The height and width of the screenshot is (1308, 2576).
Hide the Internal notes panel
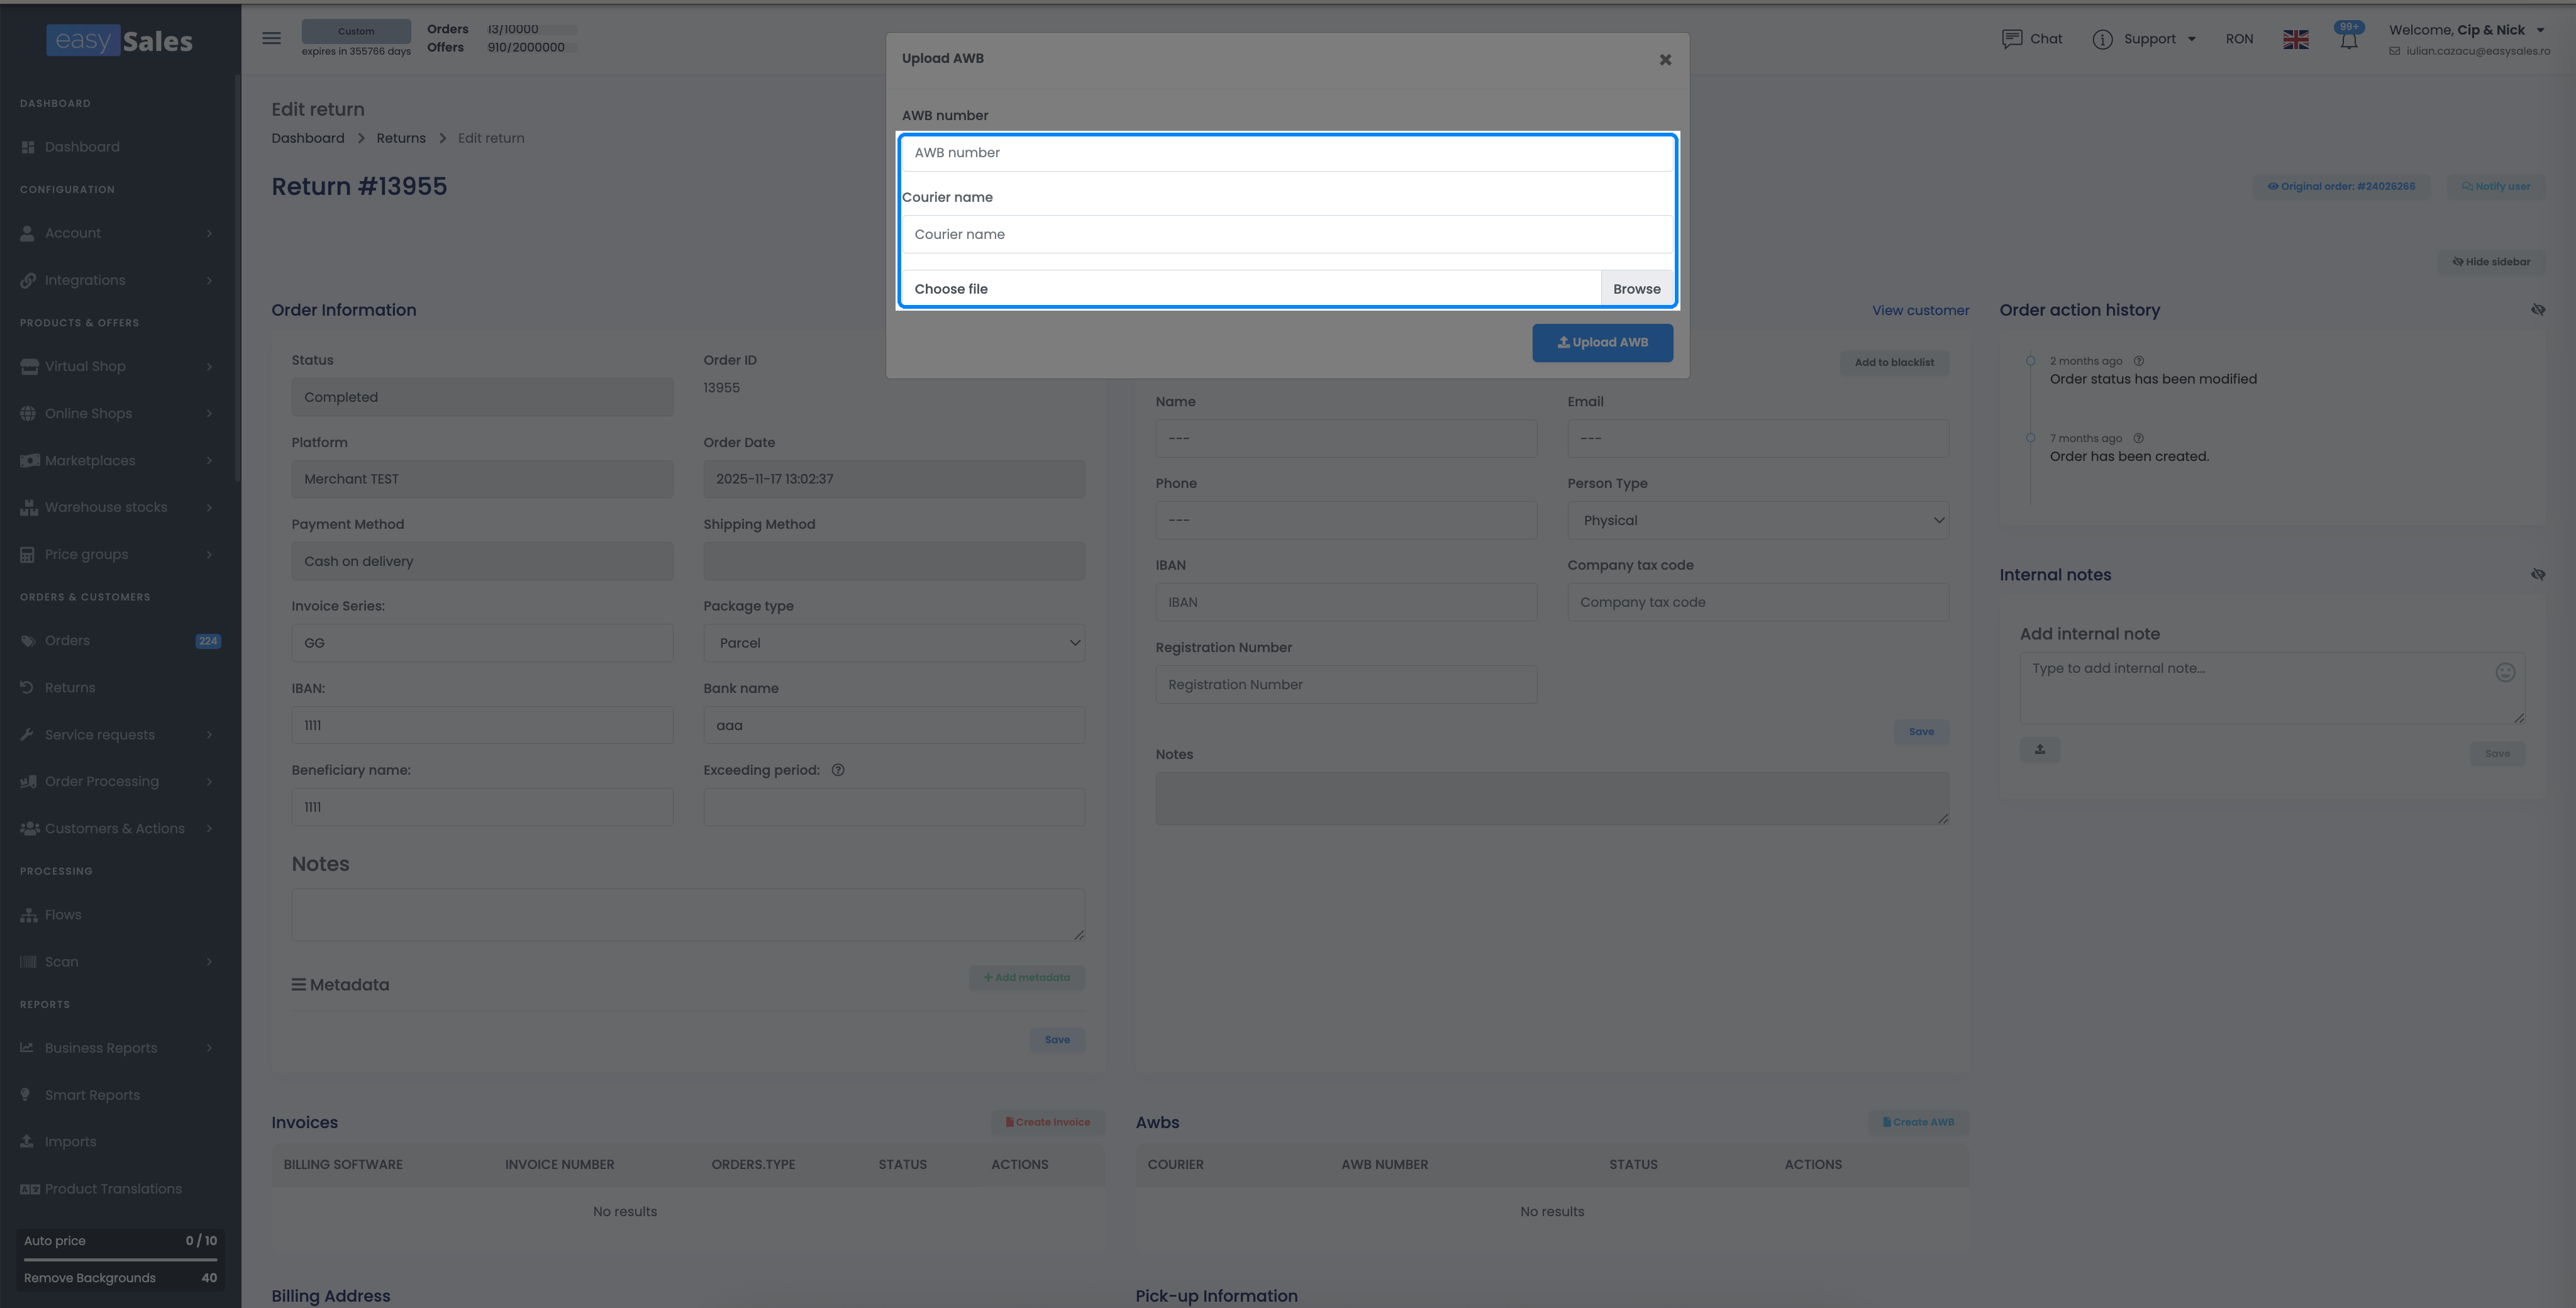click(x=2537, y=575)
